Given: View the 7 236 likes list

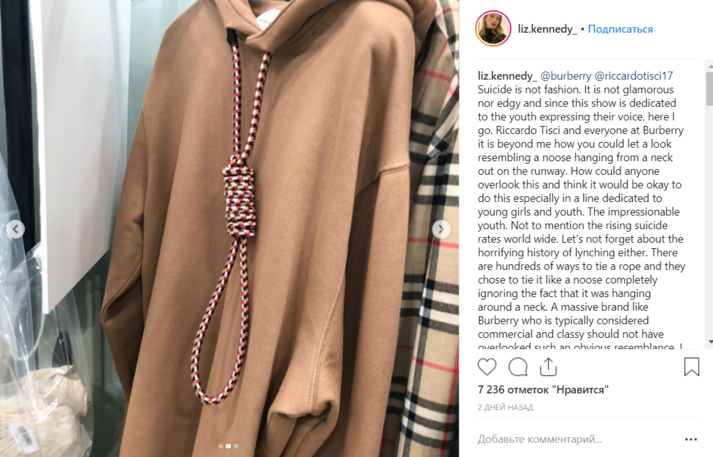Looking at the screenshot, I should pyautogui.click(x=543, y=390).
